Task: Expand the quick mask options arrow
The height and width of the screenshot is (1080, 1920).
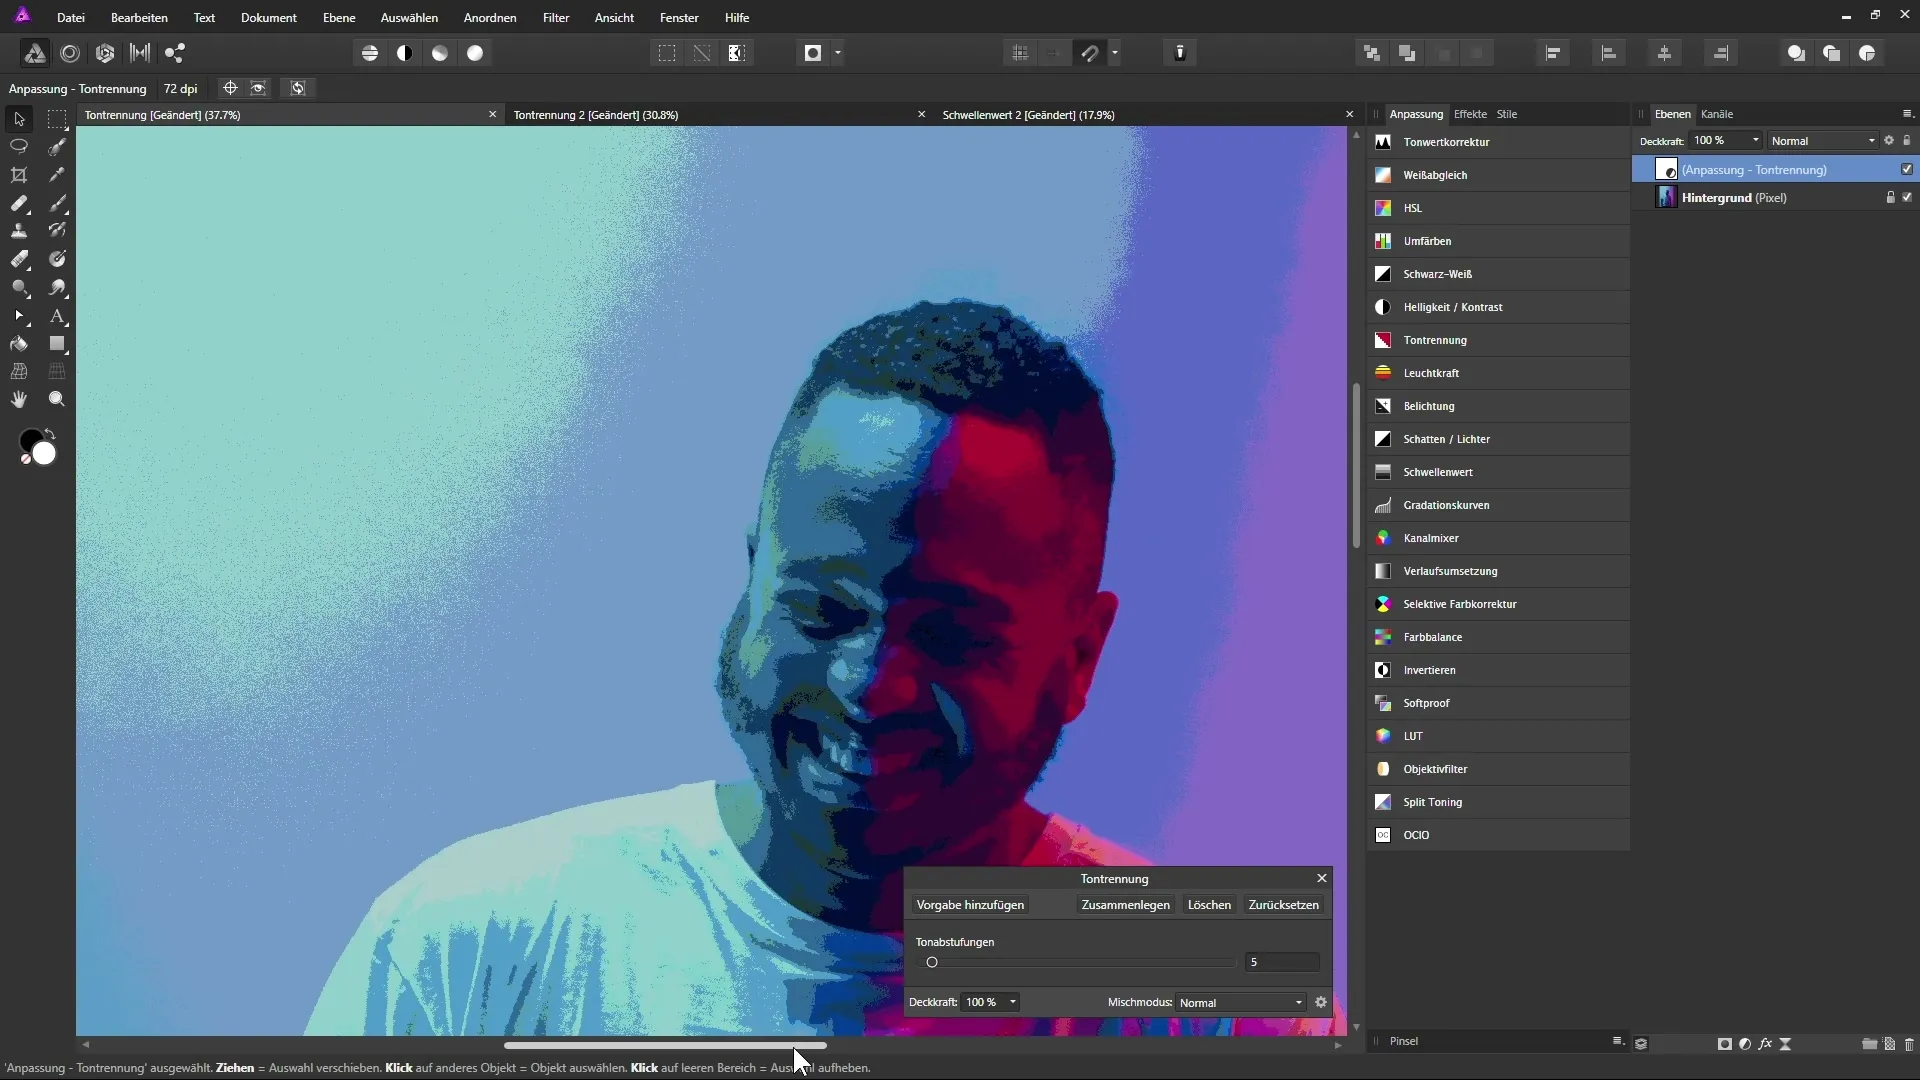Action: 838,53
